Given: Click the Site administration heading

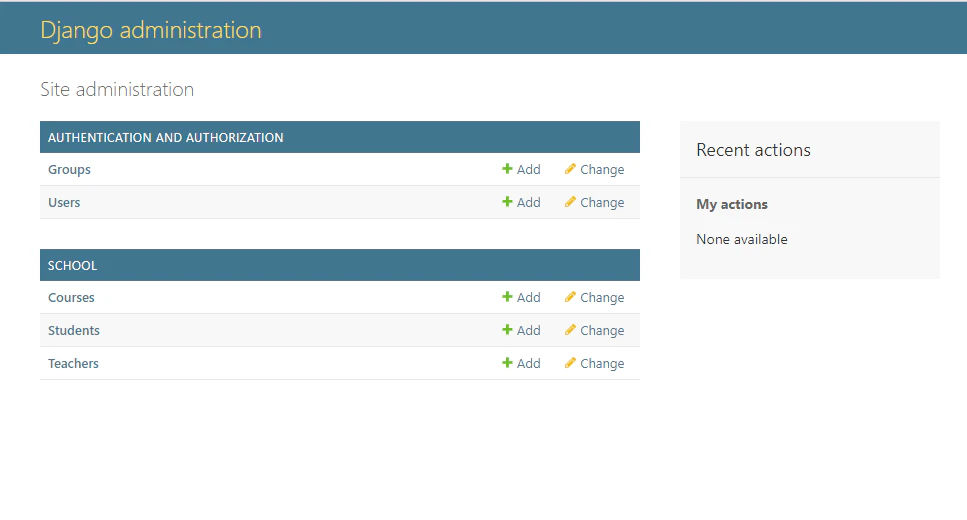Looking at the screenshot, I should point(117,89).
